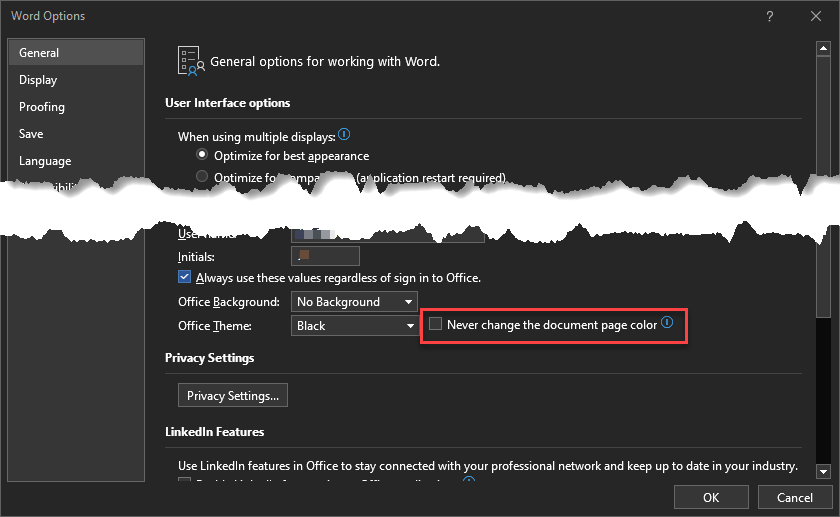This screenshot has height=517, width=840.
Task: Cancel the Word Options dialog
Action: point(794,498)
